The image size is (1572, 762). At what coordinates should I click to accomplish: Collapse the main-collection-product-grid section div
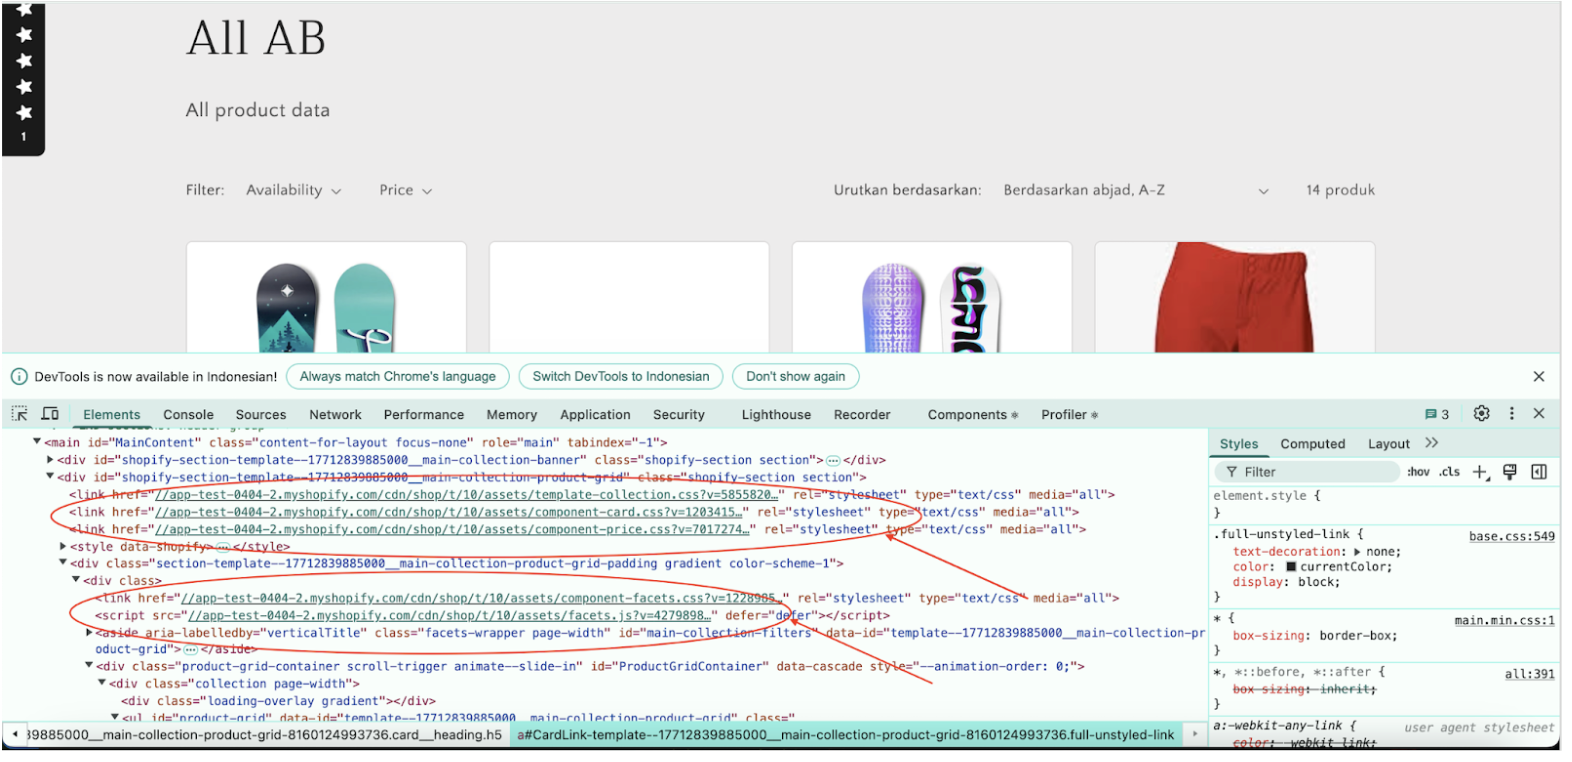click(50, 477)
